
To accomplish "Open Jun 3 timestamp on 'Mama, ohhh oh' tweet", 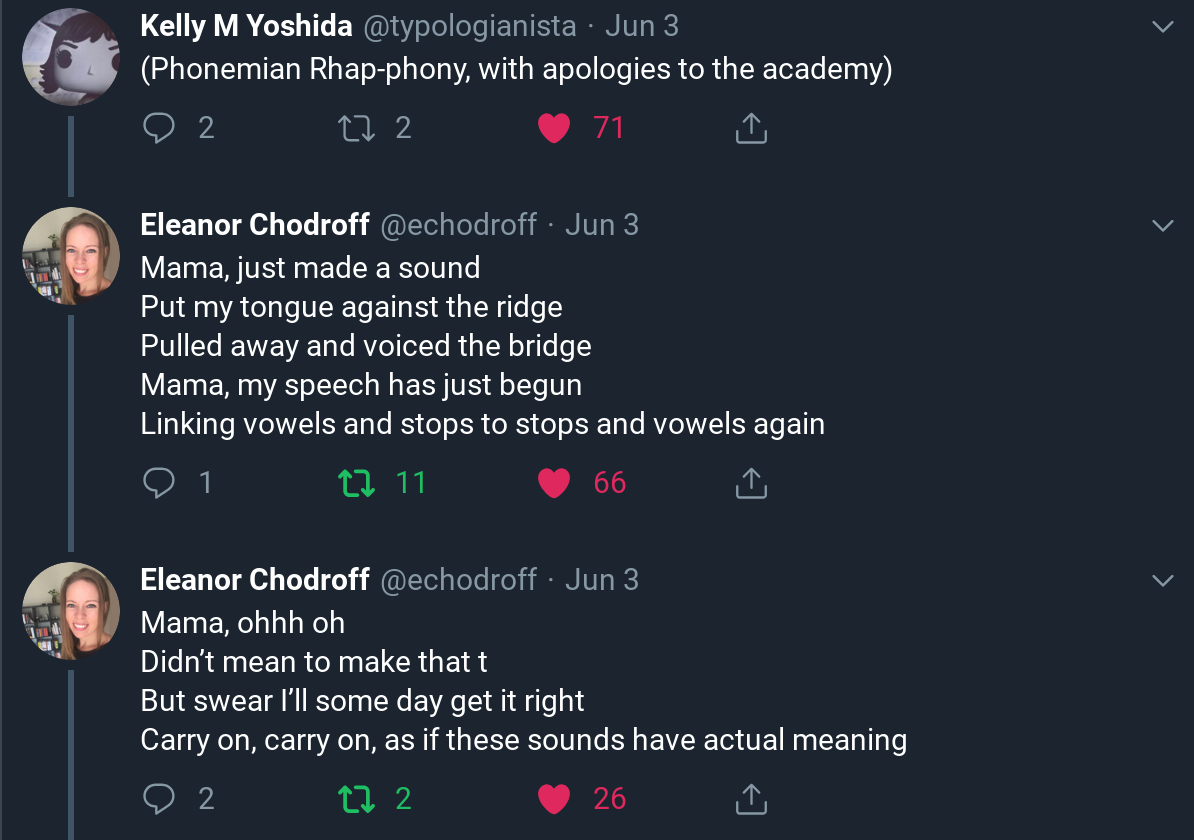I will (602, 580).
